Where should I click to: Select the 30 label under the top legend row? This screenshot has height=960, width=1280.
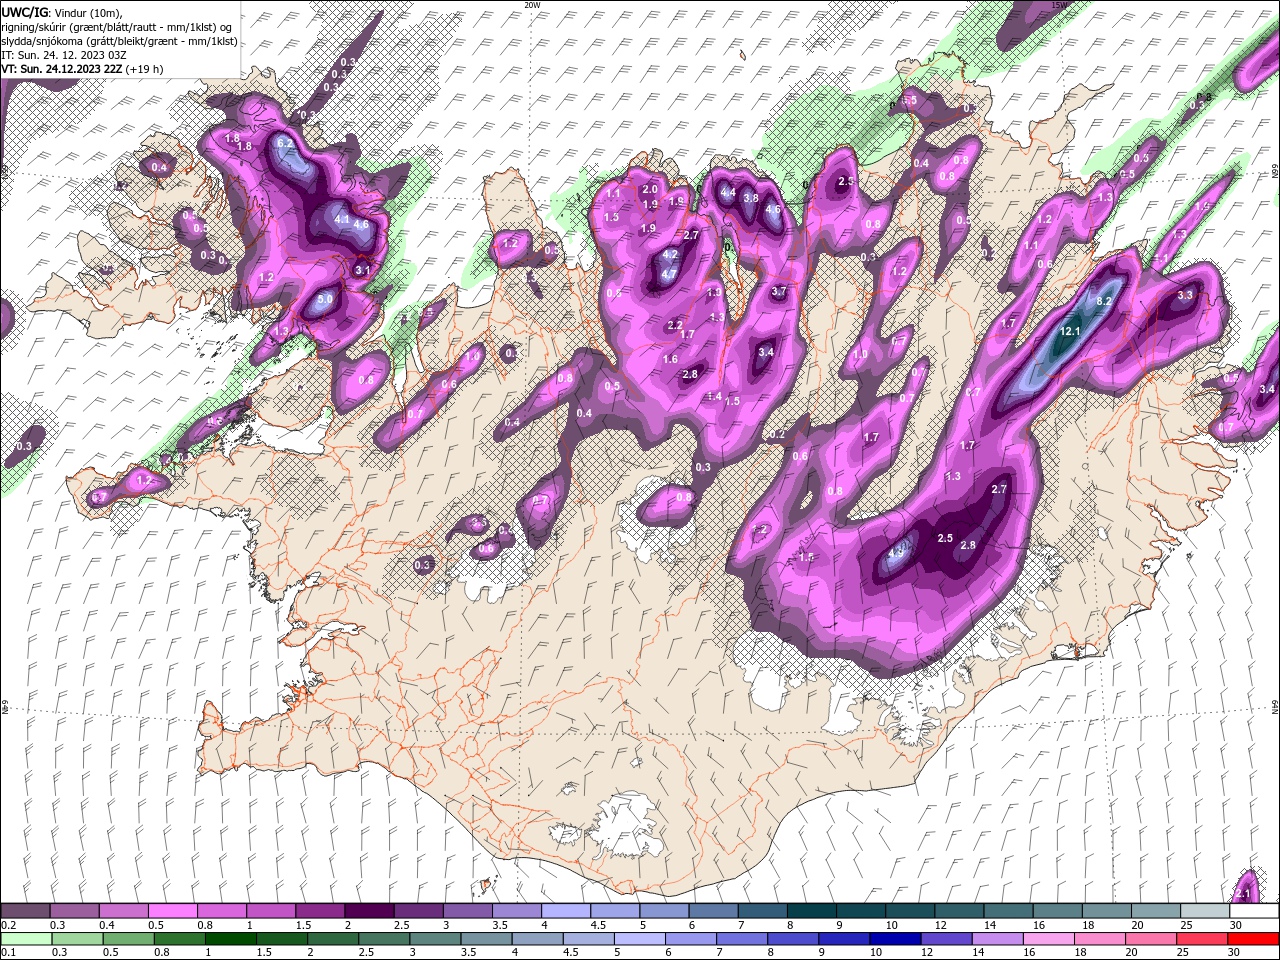[x=1236, y=925]
